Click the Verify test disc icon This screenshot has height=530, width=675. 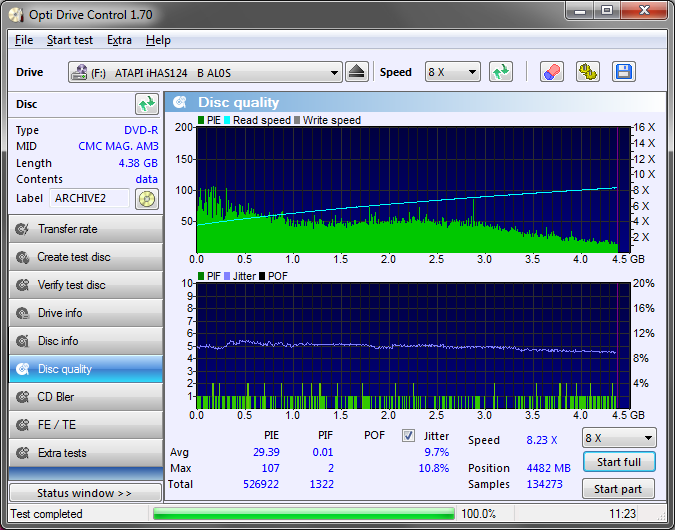click(x=22, y=285)
